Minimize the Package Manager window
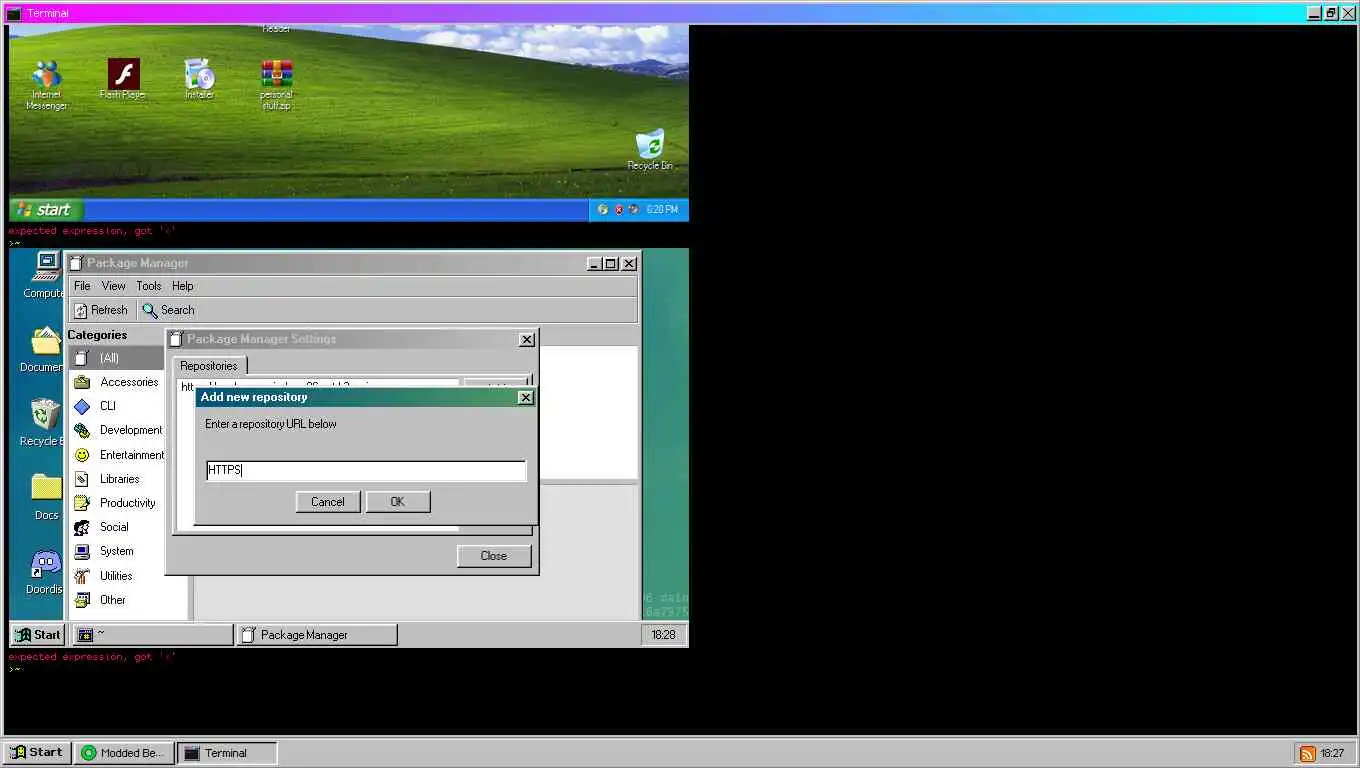This screenshot has width=1360, height=768. click(x=595, y=264)
